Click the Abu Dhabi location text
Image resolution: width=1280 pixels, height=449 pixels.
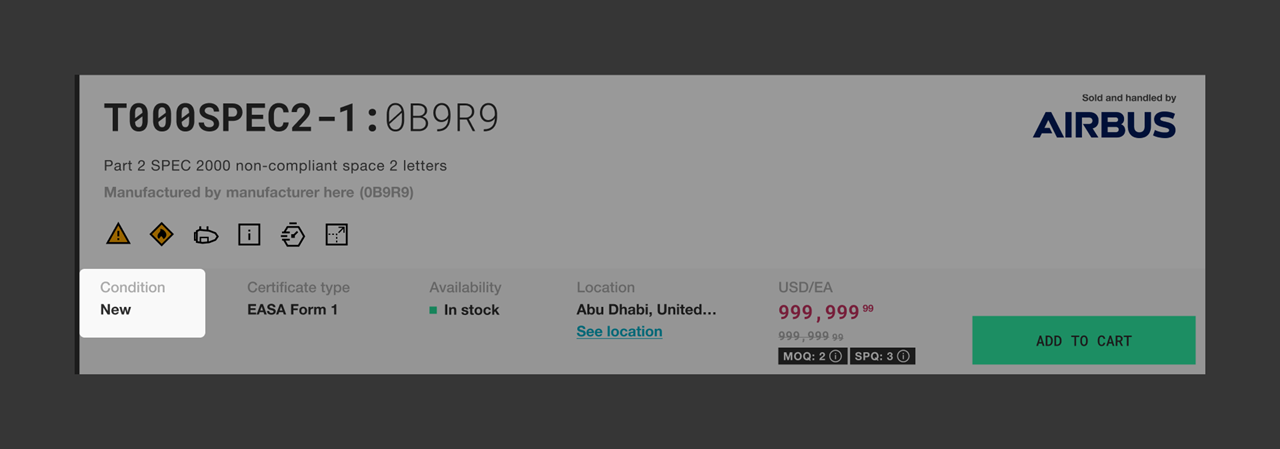[646, 310]
